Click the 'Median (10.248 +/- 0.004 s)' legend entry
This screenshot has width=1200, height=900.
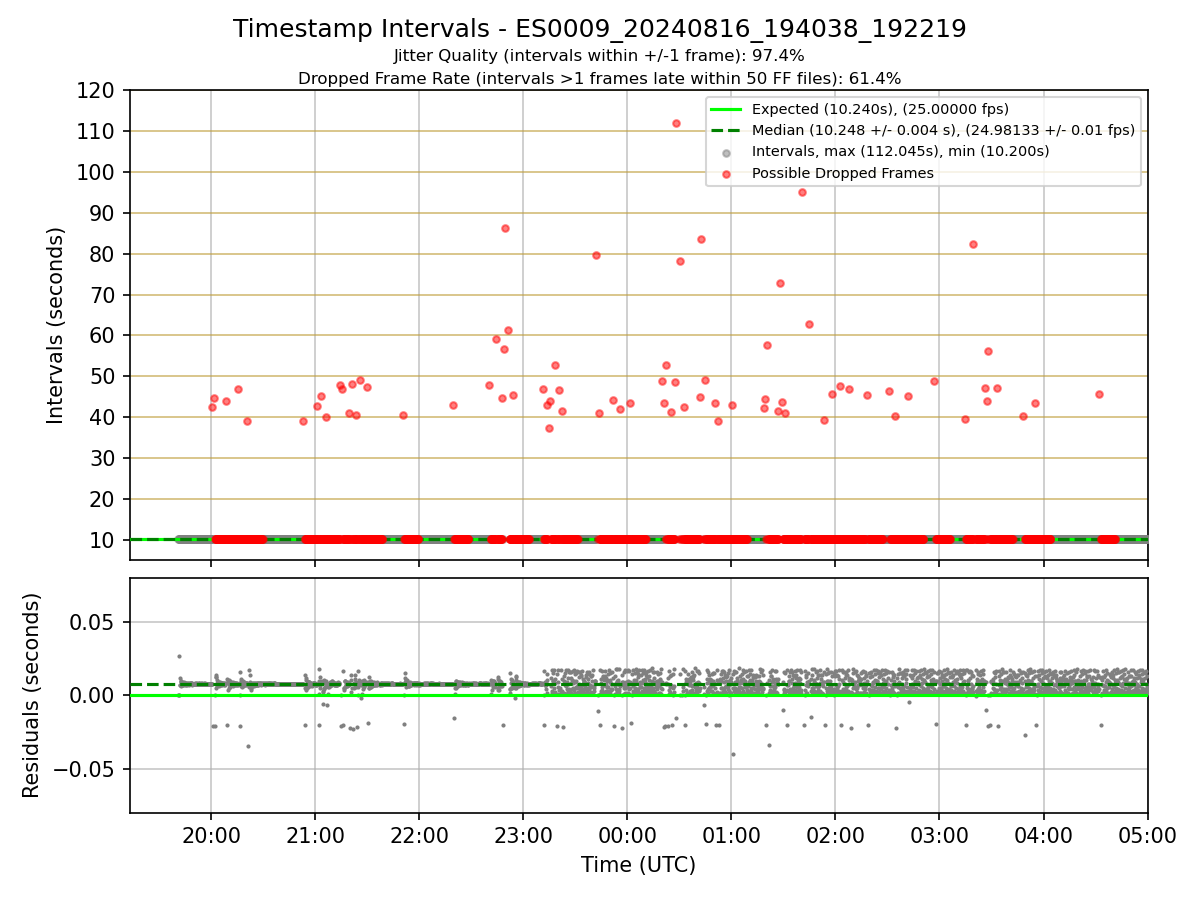[x=943, y=130]
